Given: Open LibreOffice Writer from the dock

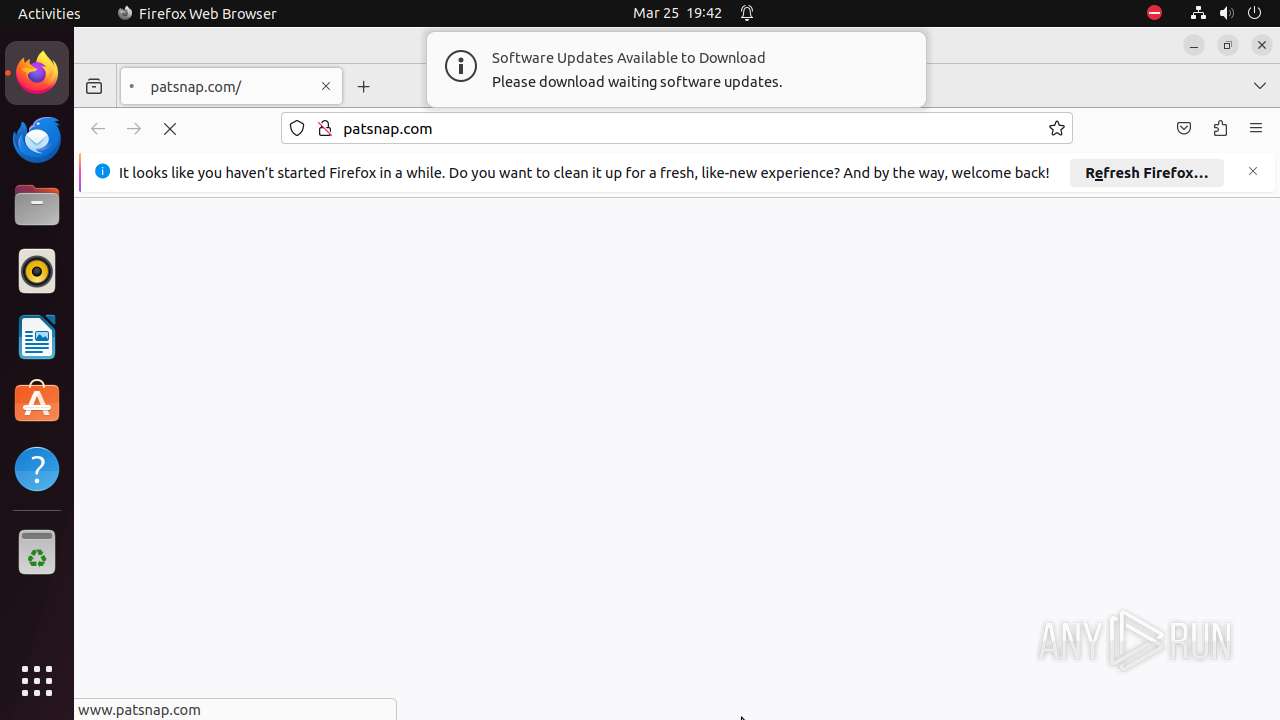Looking at the screenshot, I should coord(37,337).
